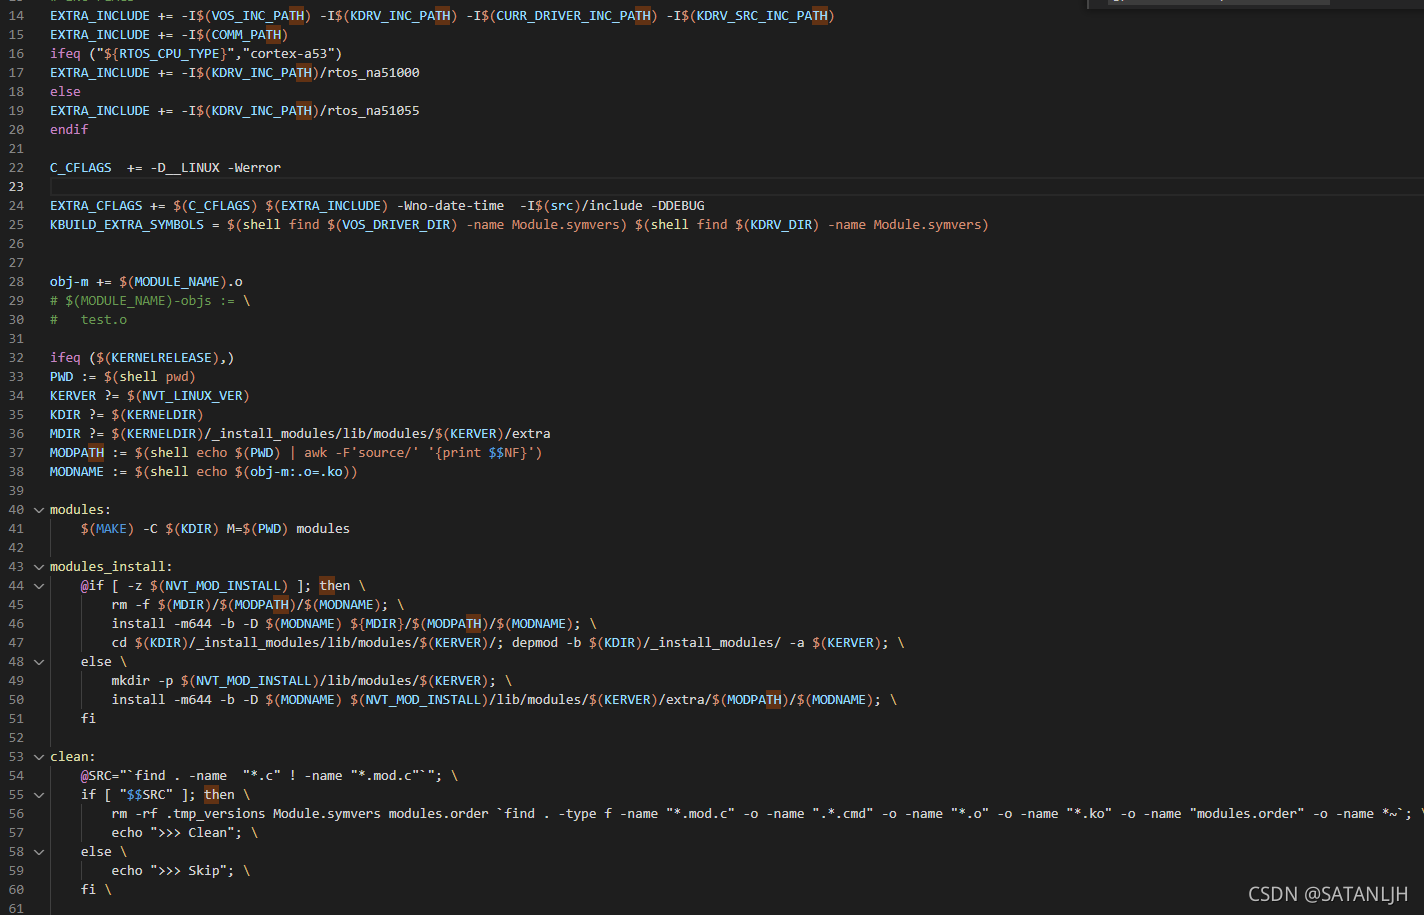Click 'obj-m' on line 28
1424x915 pixels.
[x=69, y=282]
